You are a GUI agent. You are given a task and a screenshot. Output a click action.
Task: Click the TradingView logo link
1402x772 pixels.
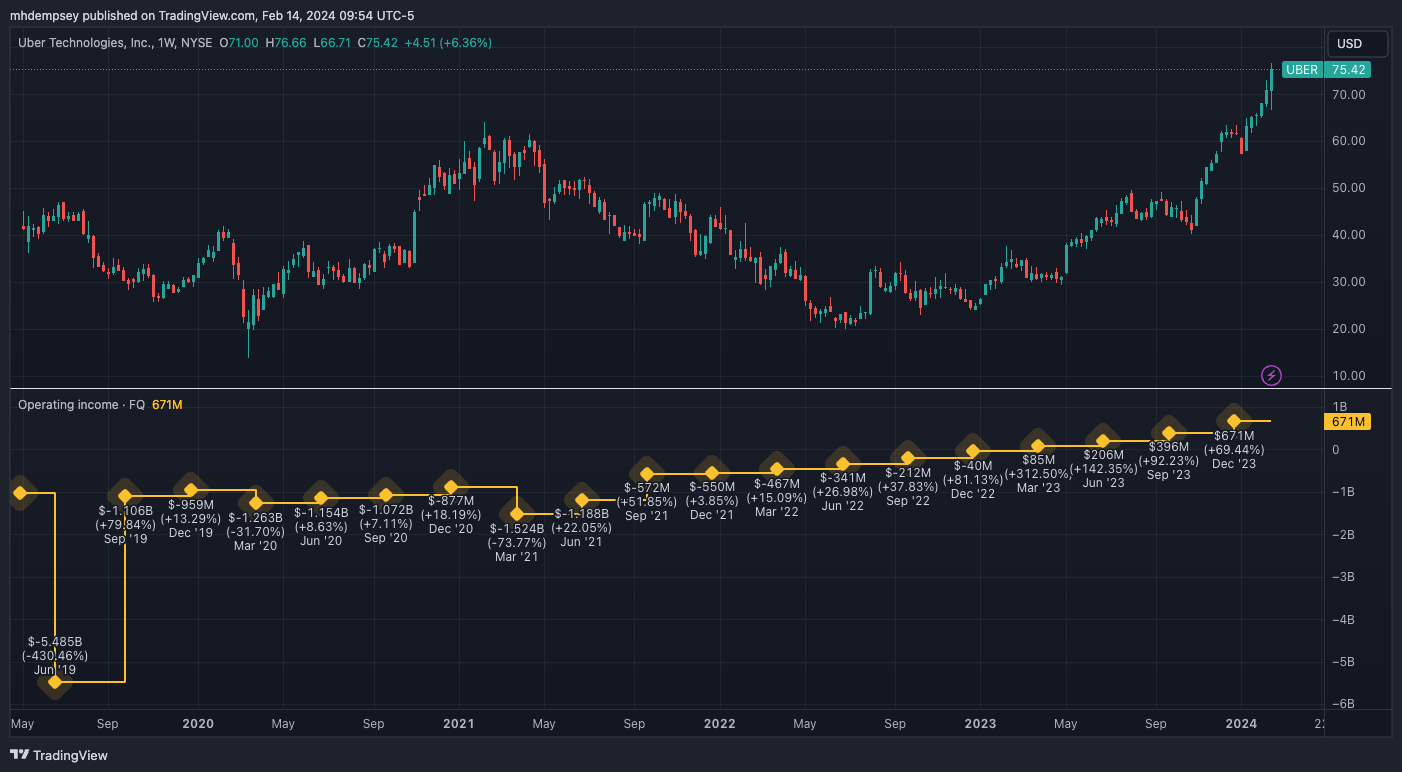click(59, 755)
